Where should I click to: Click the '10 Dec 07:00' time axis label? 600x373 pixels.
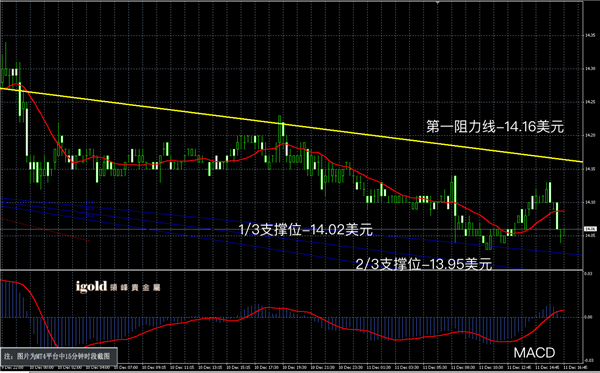(x=126, y=367)
